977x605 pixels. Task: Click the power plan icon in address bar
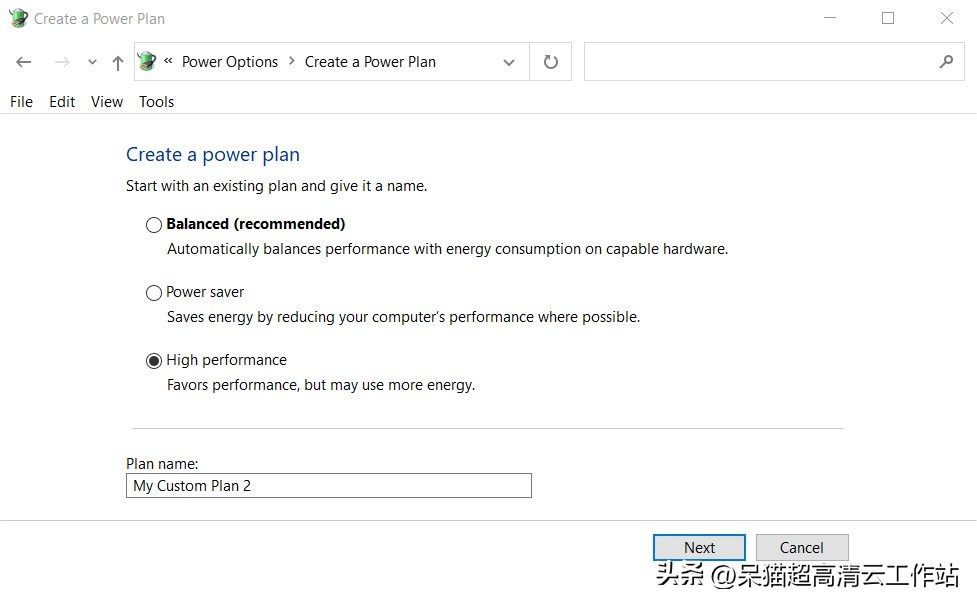[148, 62]
